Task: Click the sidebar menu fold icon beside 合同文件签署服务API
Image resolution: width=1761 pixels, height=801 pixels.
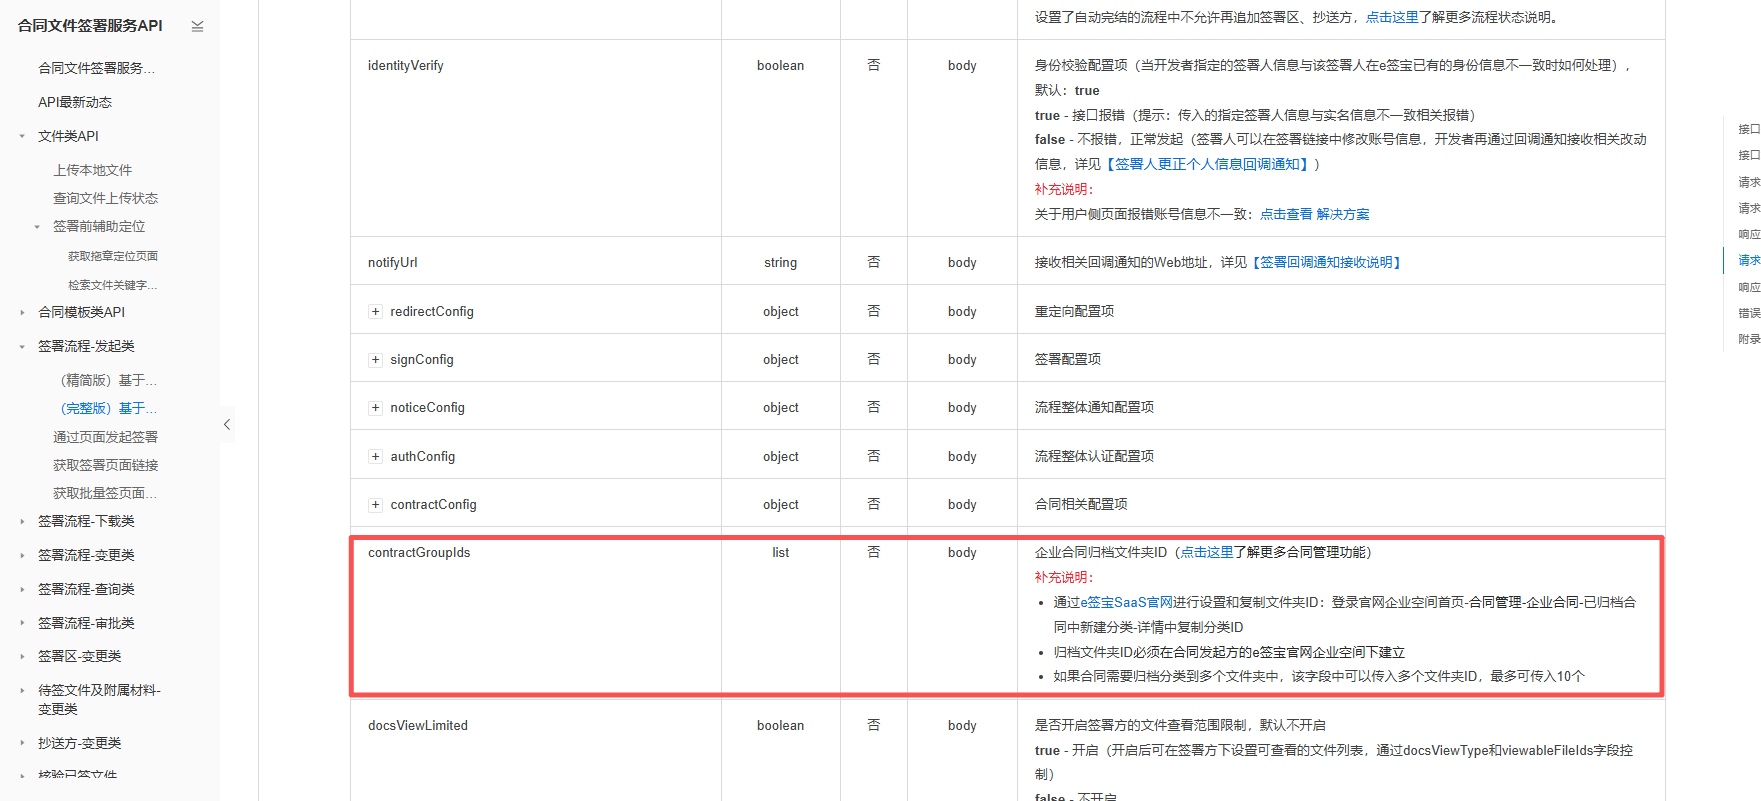Action: coord(197,26)
